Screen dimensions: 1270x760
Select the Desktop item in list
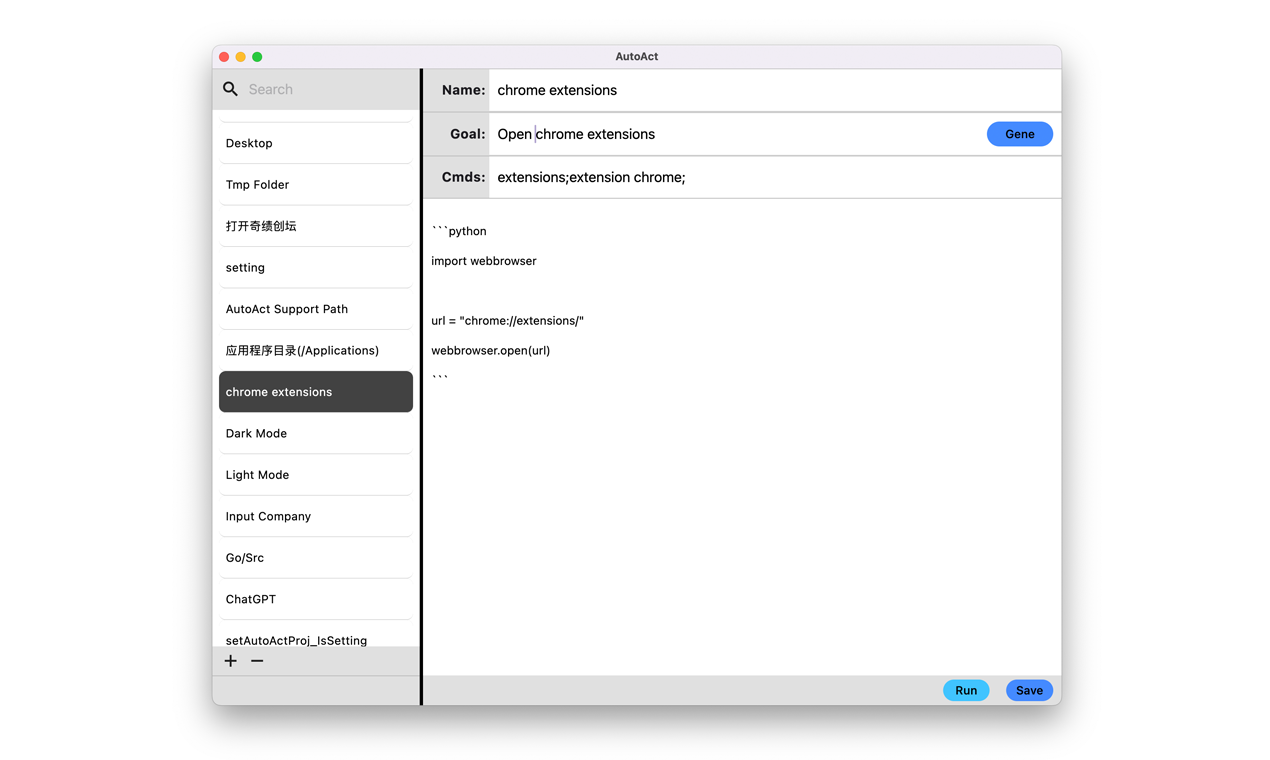click(316, 143)
